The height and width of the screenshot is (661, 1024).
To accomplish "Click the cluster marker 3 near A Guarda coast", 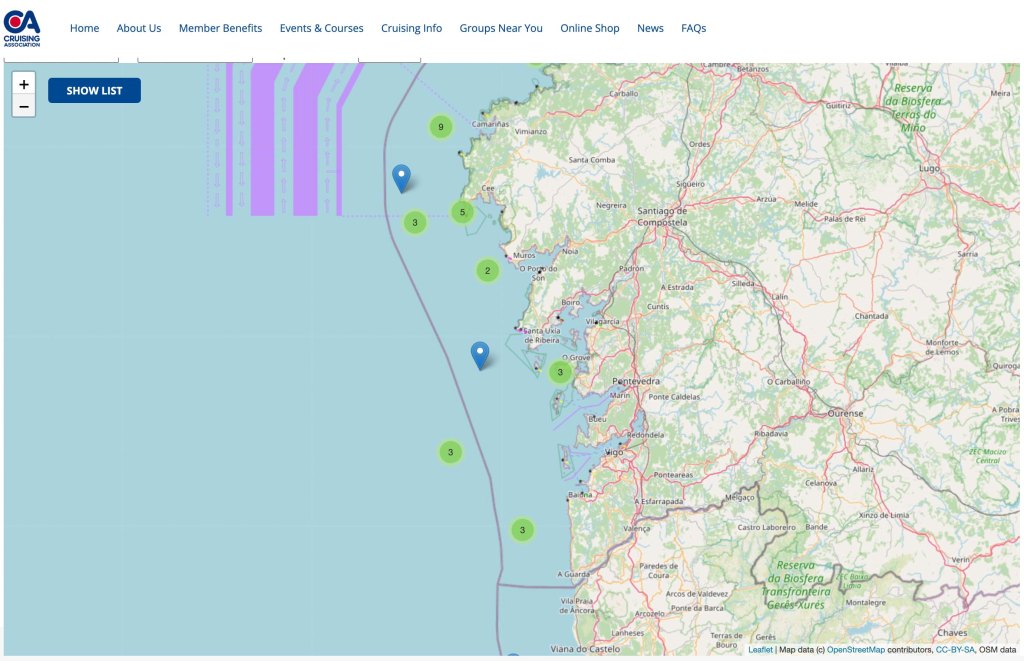I will 522,529.
